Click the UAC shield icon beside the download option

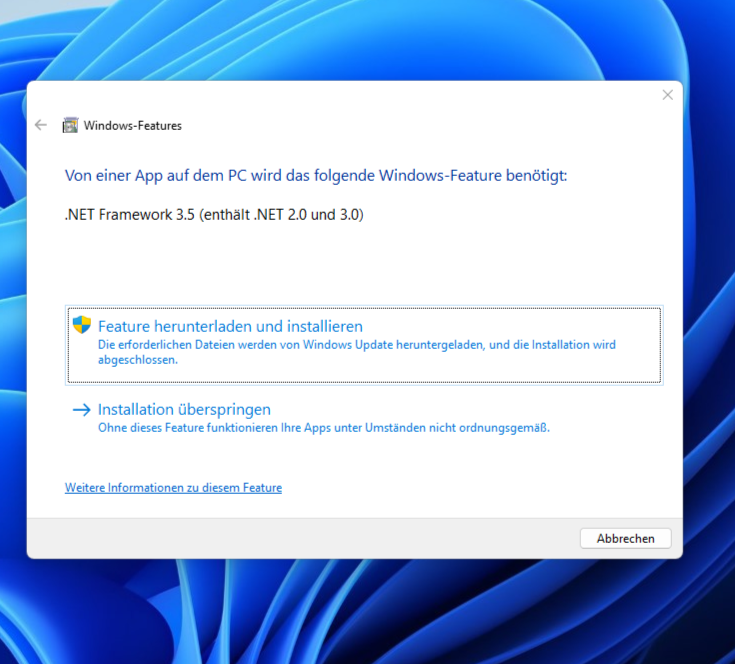(82, 325)
